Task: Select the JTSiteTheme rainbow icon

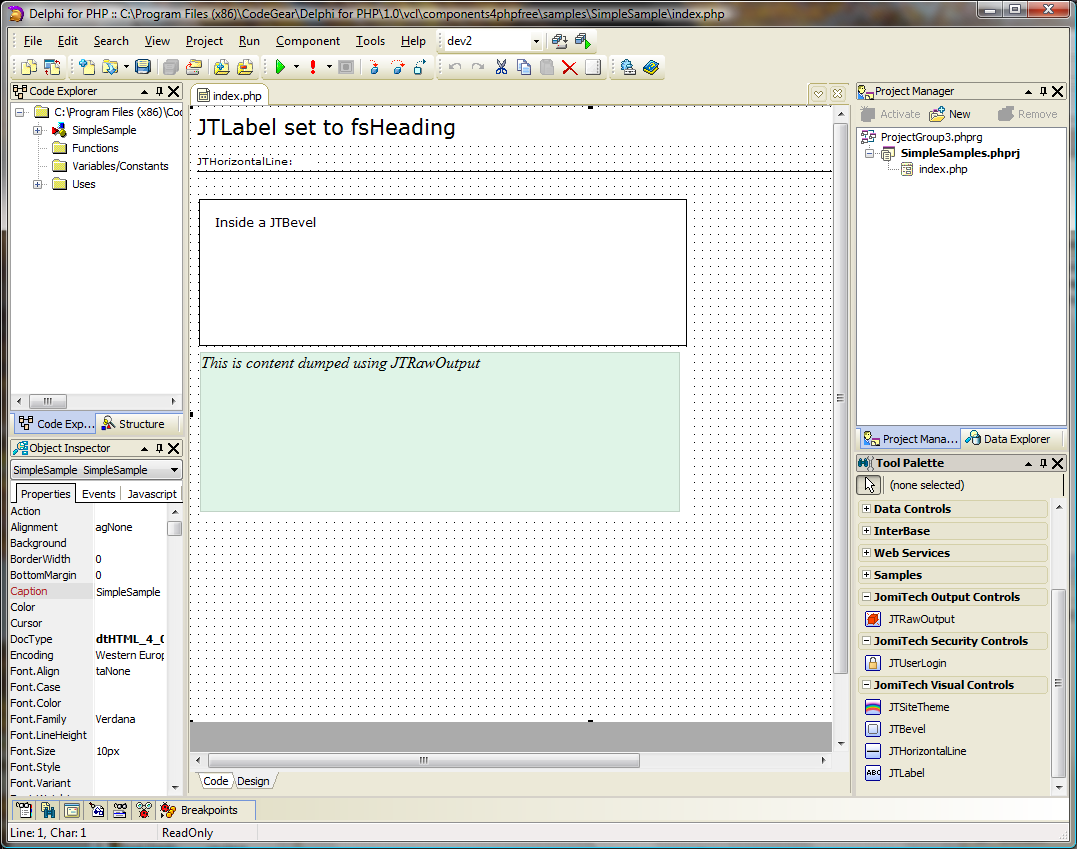Action: [x=873, y=707]
